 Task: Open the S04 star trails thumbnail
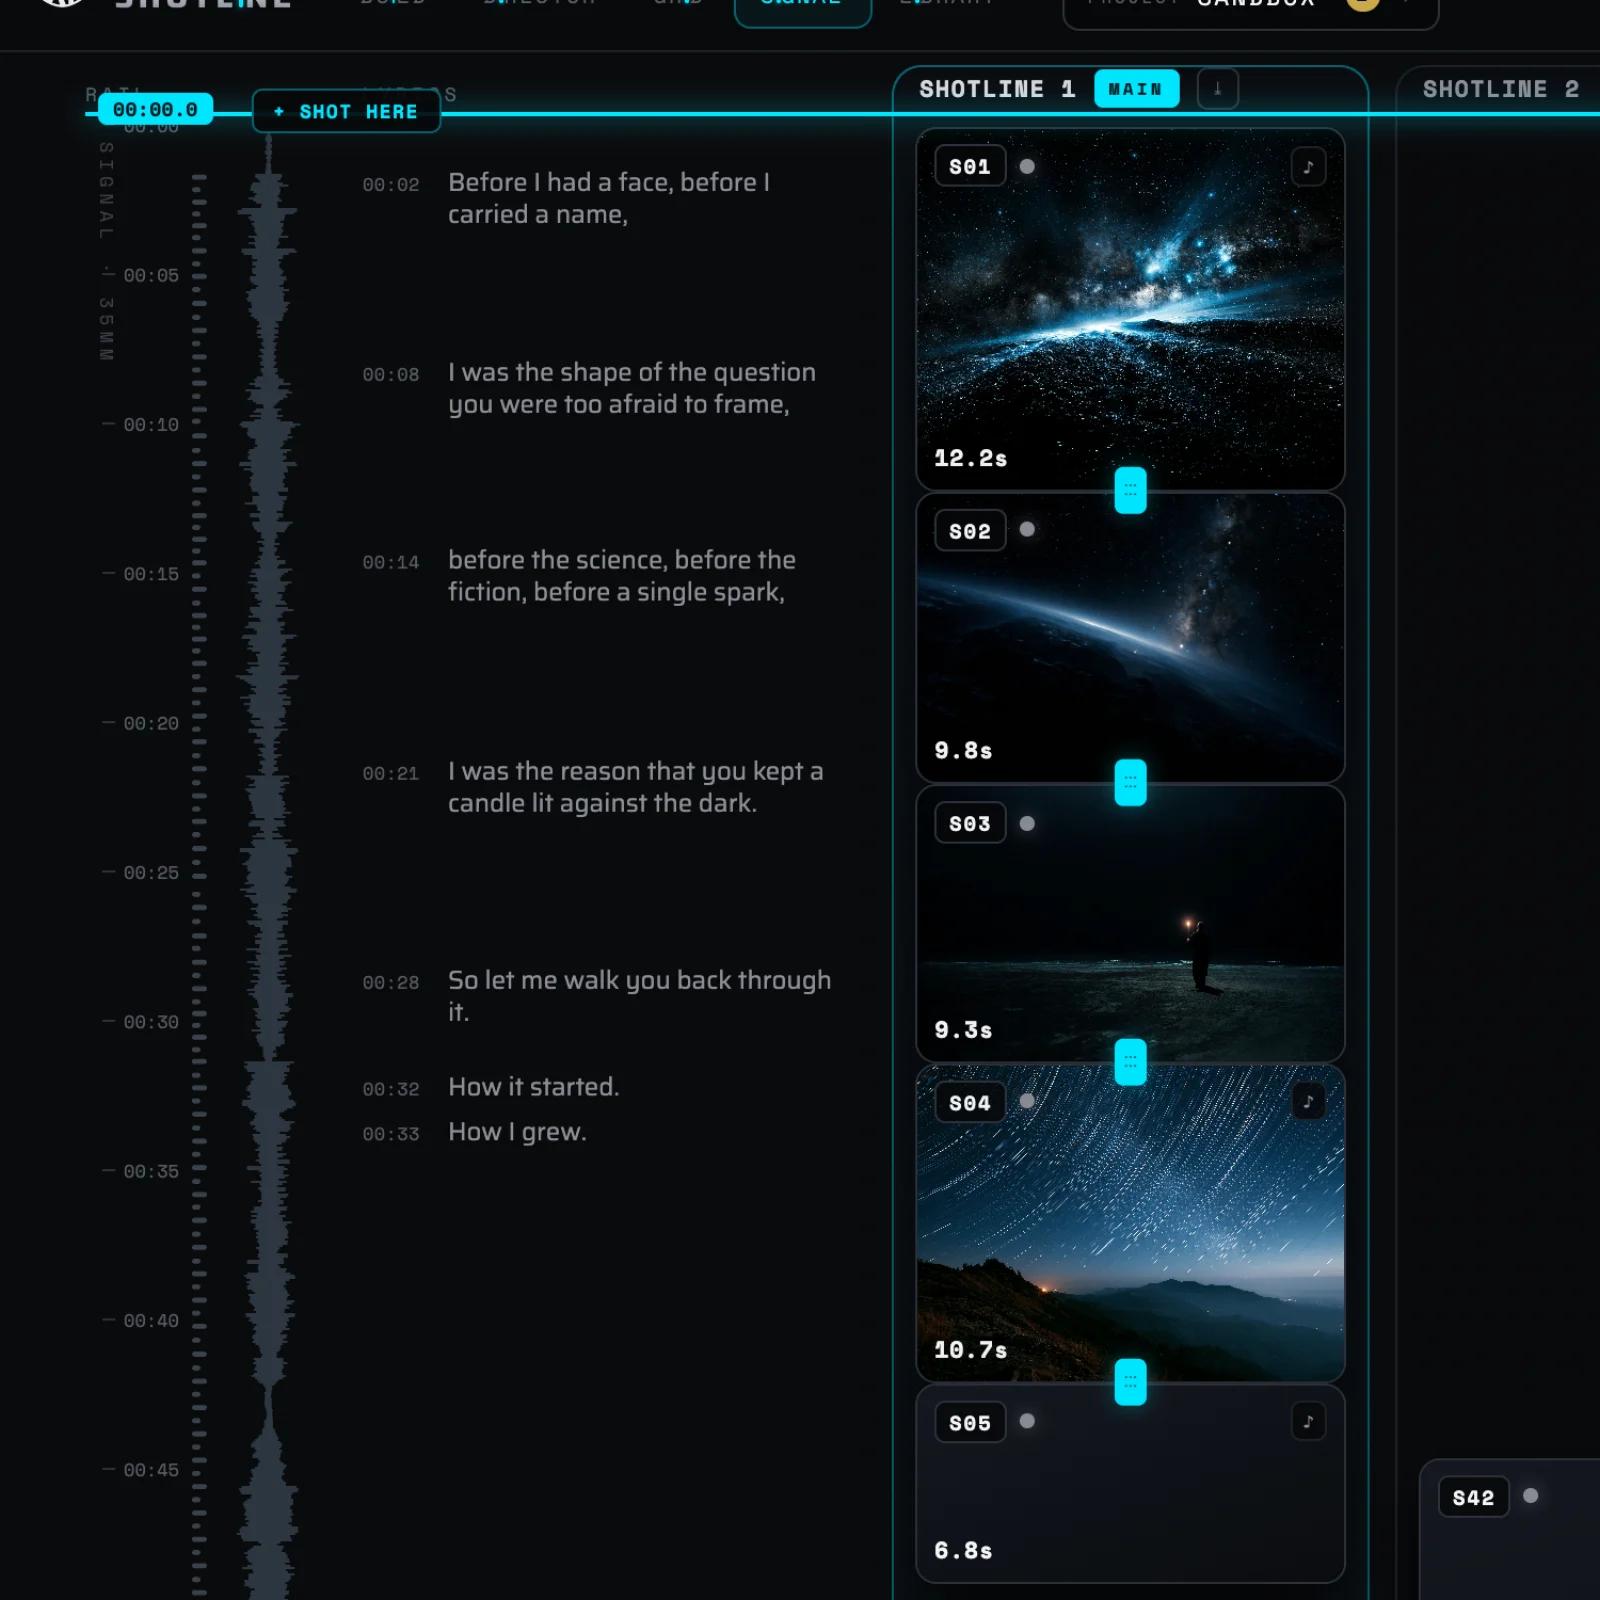[x=1130, y=1224]
